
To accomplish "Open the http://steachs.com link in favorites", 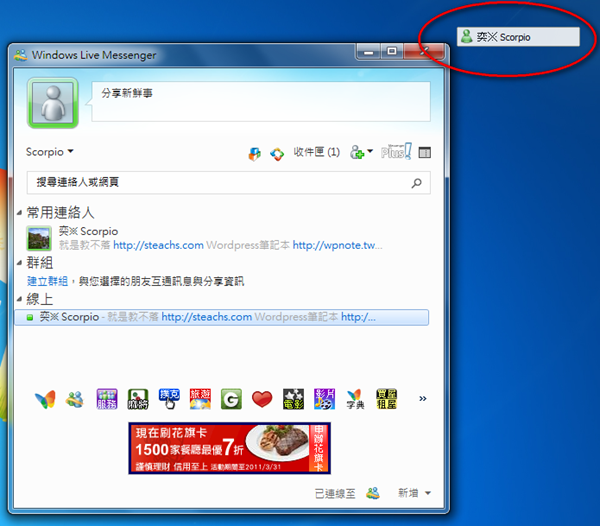I will click(158, 245).
